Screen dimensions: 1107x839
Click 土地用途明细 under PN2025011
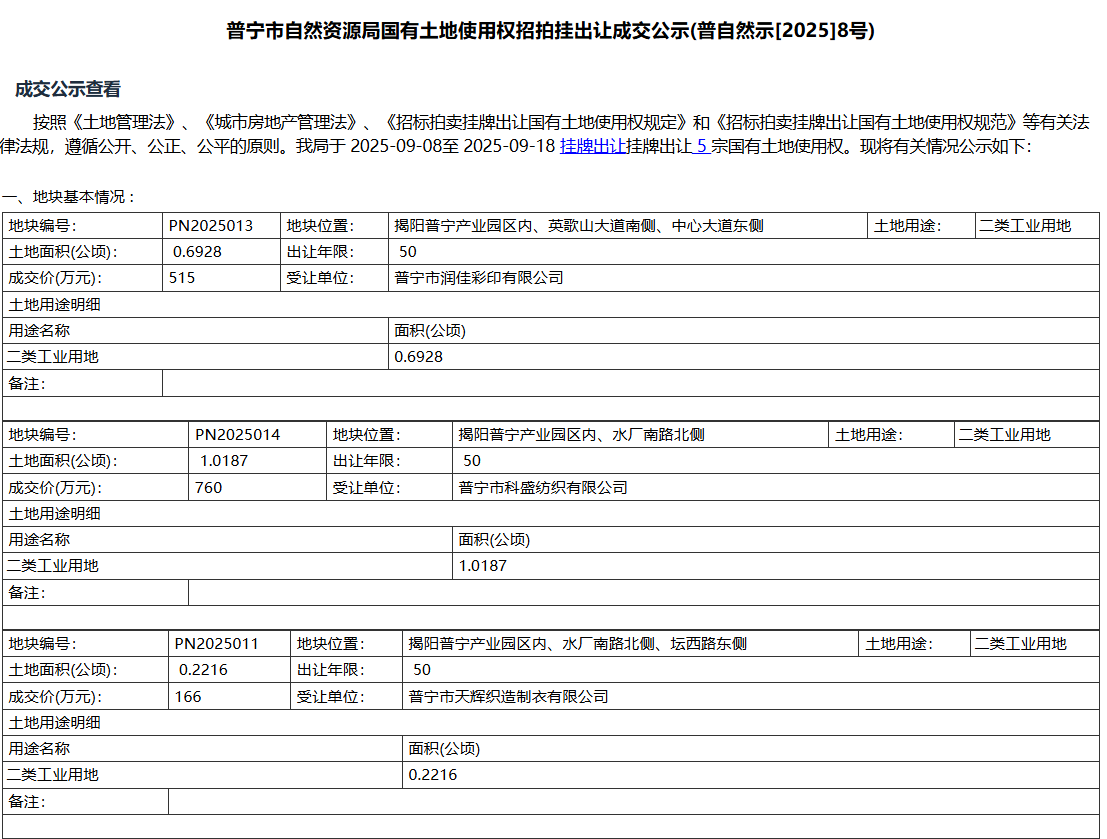click(54, 723)
